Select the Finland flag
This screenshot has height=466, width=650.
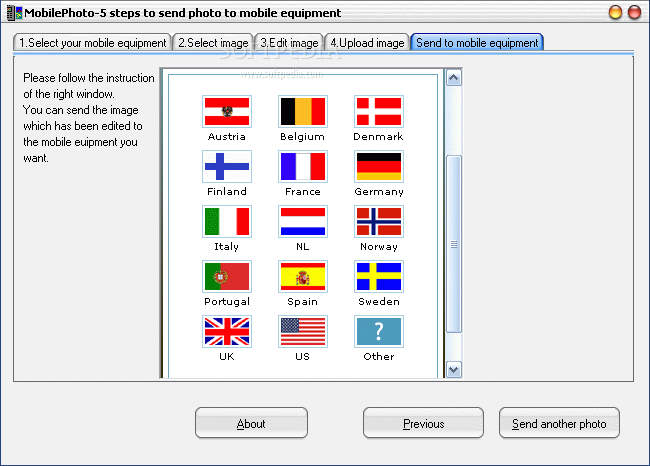coord(227,167)
